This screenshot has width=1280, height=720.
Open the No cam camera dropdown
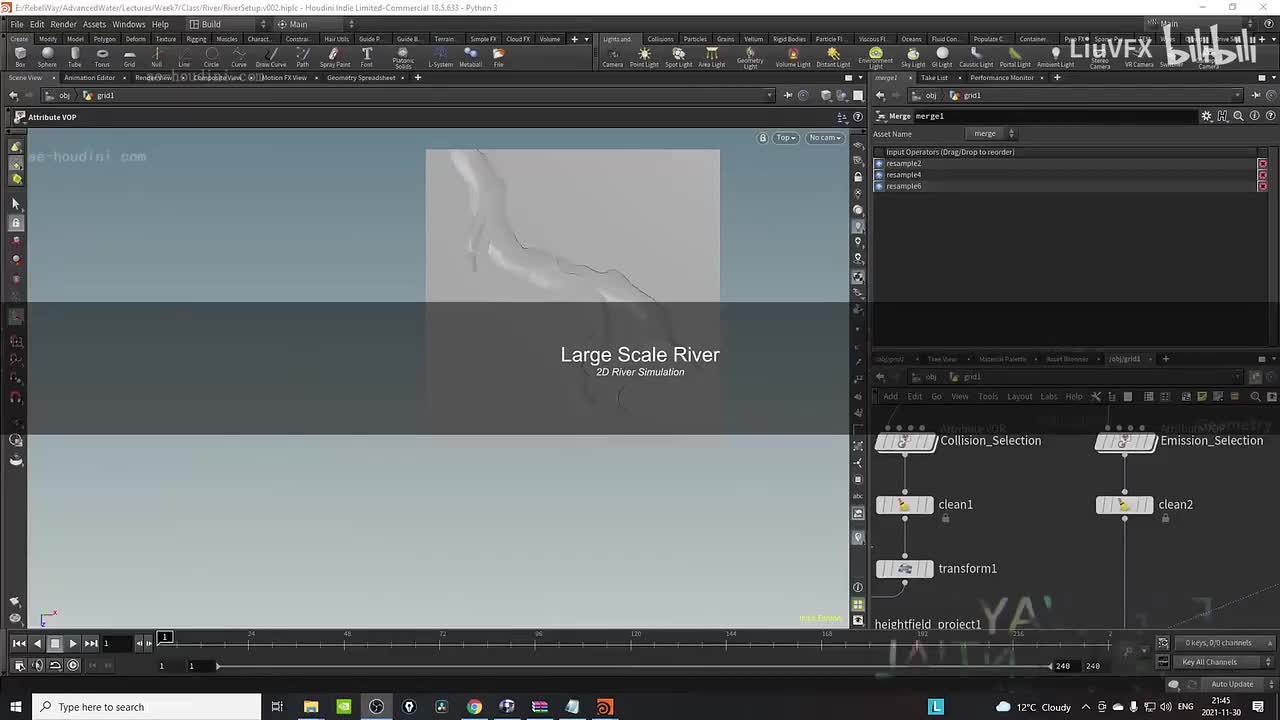point(825,138)
